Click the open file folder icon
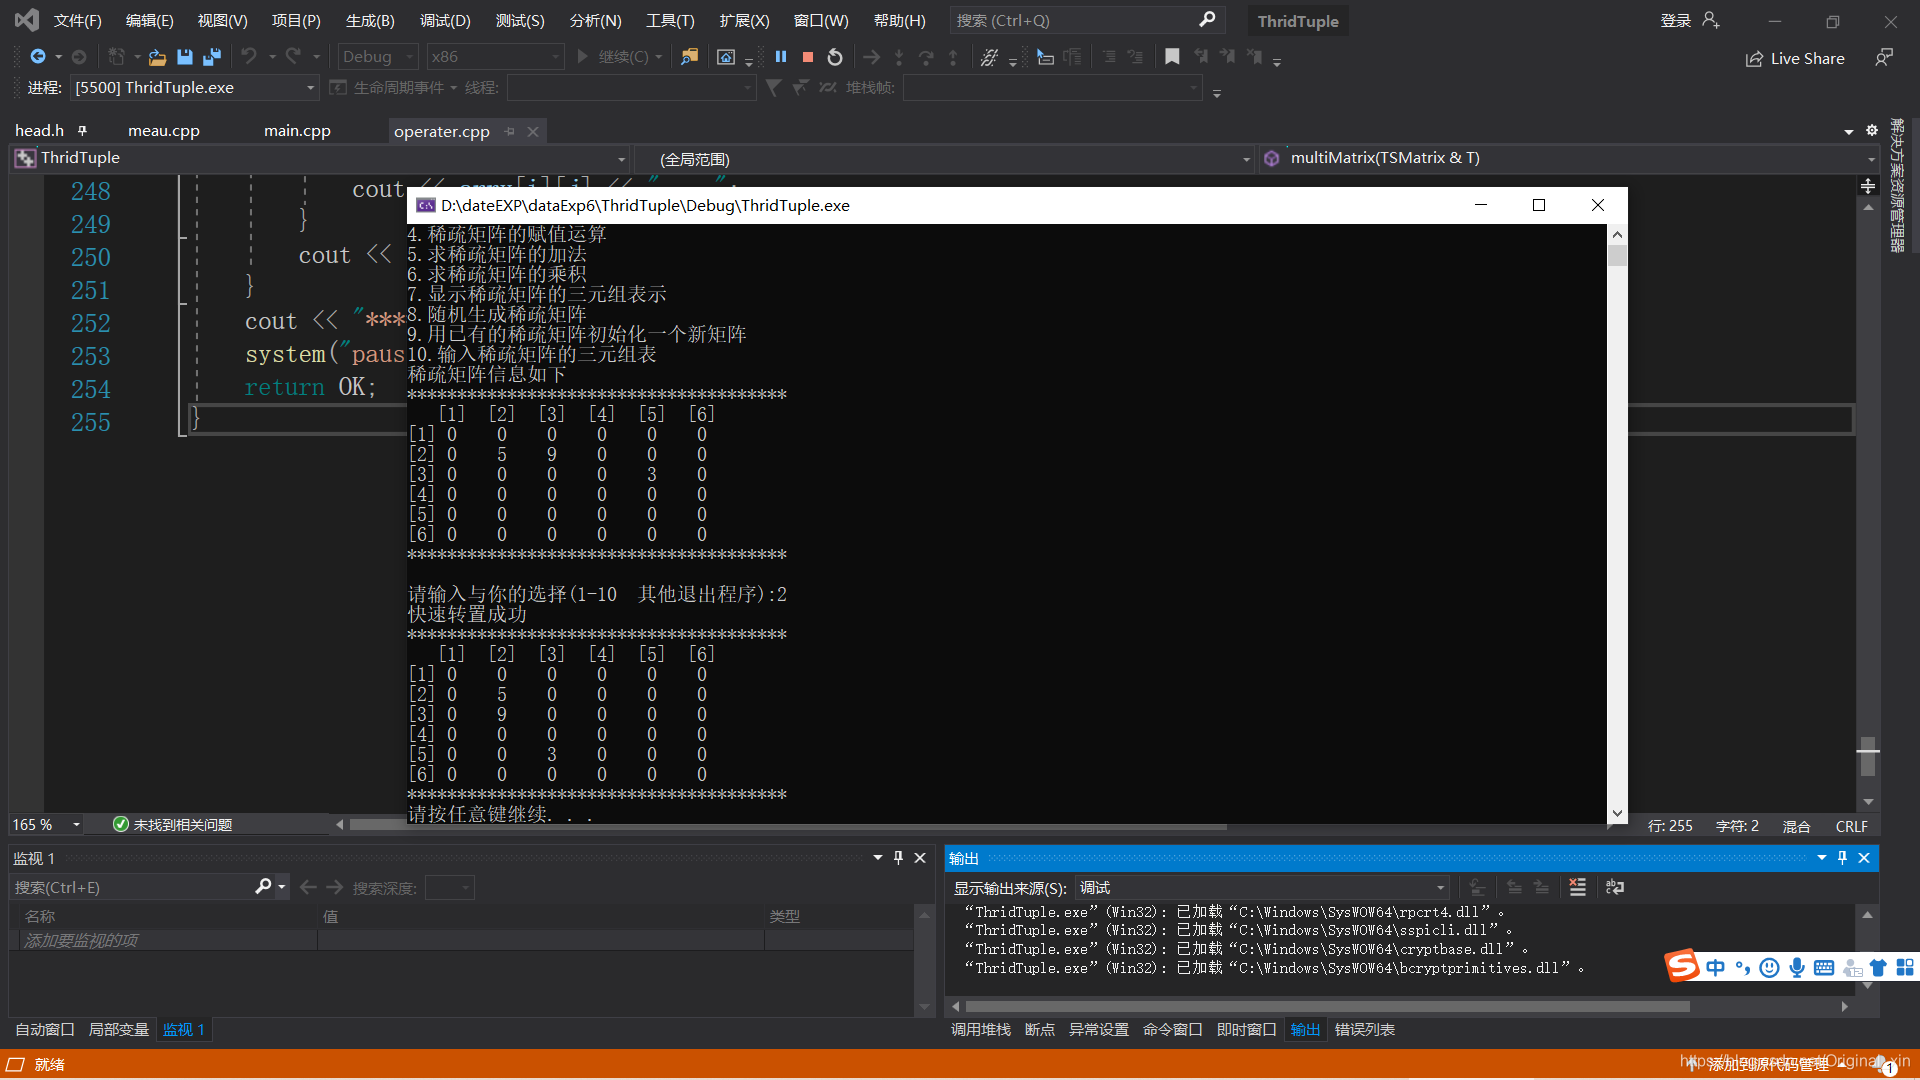Image resolution: width=1920 pixels, height=1080 pixels. pyautogui.click(x=157, y=57)
